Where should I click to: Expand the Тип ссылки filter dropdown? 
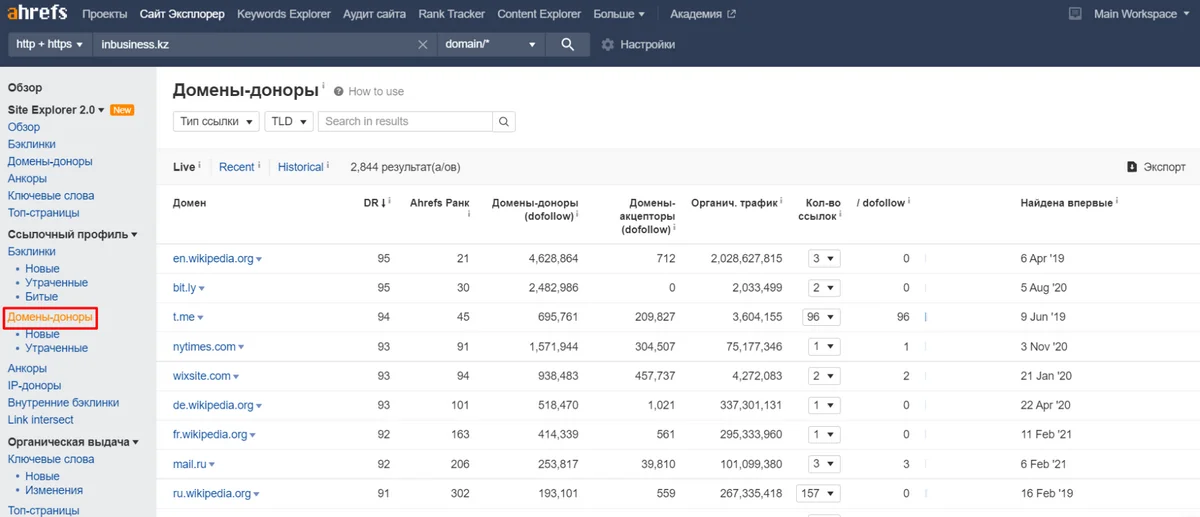pos(216,121)
